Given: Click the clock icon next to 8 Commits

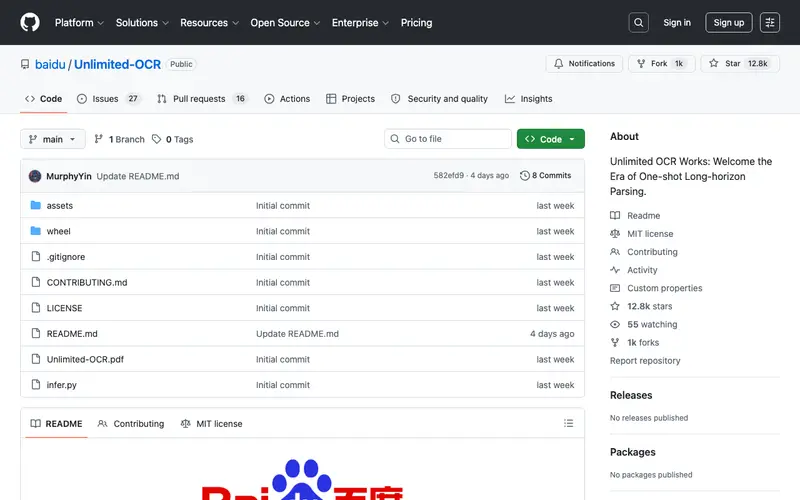Looking at the screenshot, I should pos(524,176).
